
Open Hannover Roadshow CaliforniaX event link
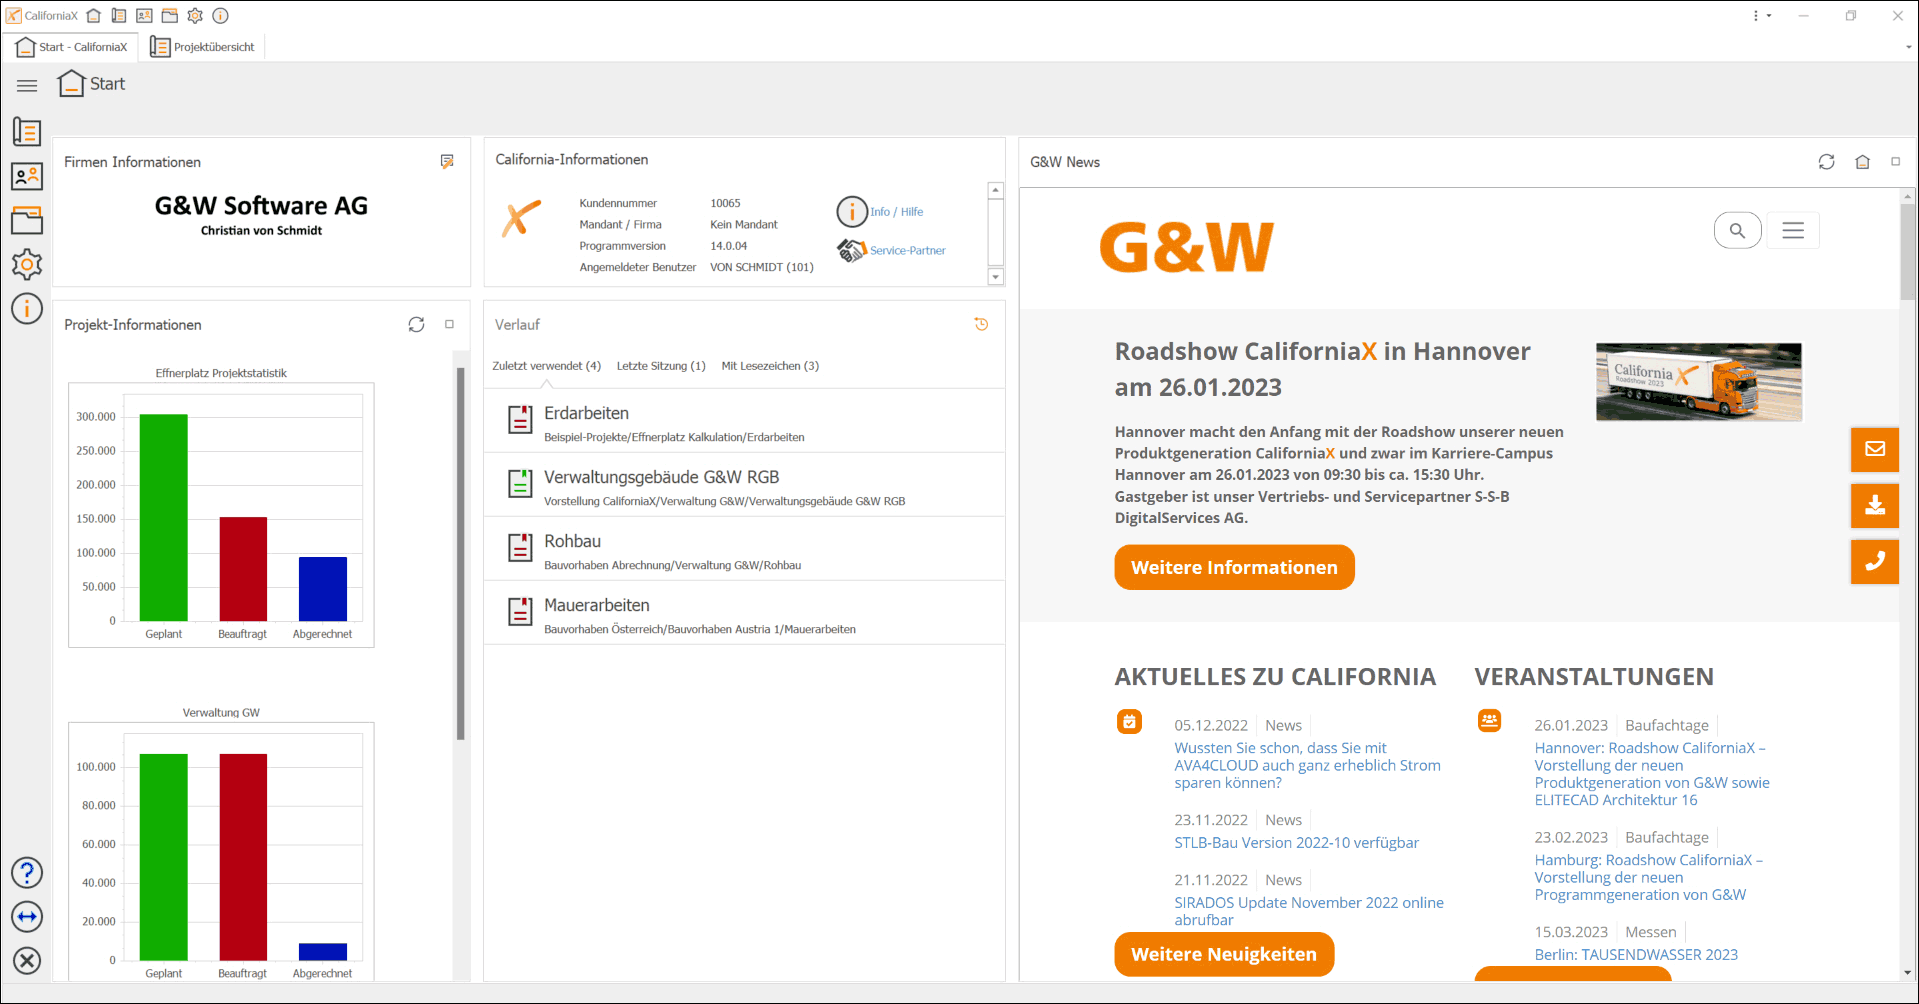1652,774
